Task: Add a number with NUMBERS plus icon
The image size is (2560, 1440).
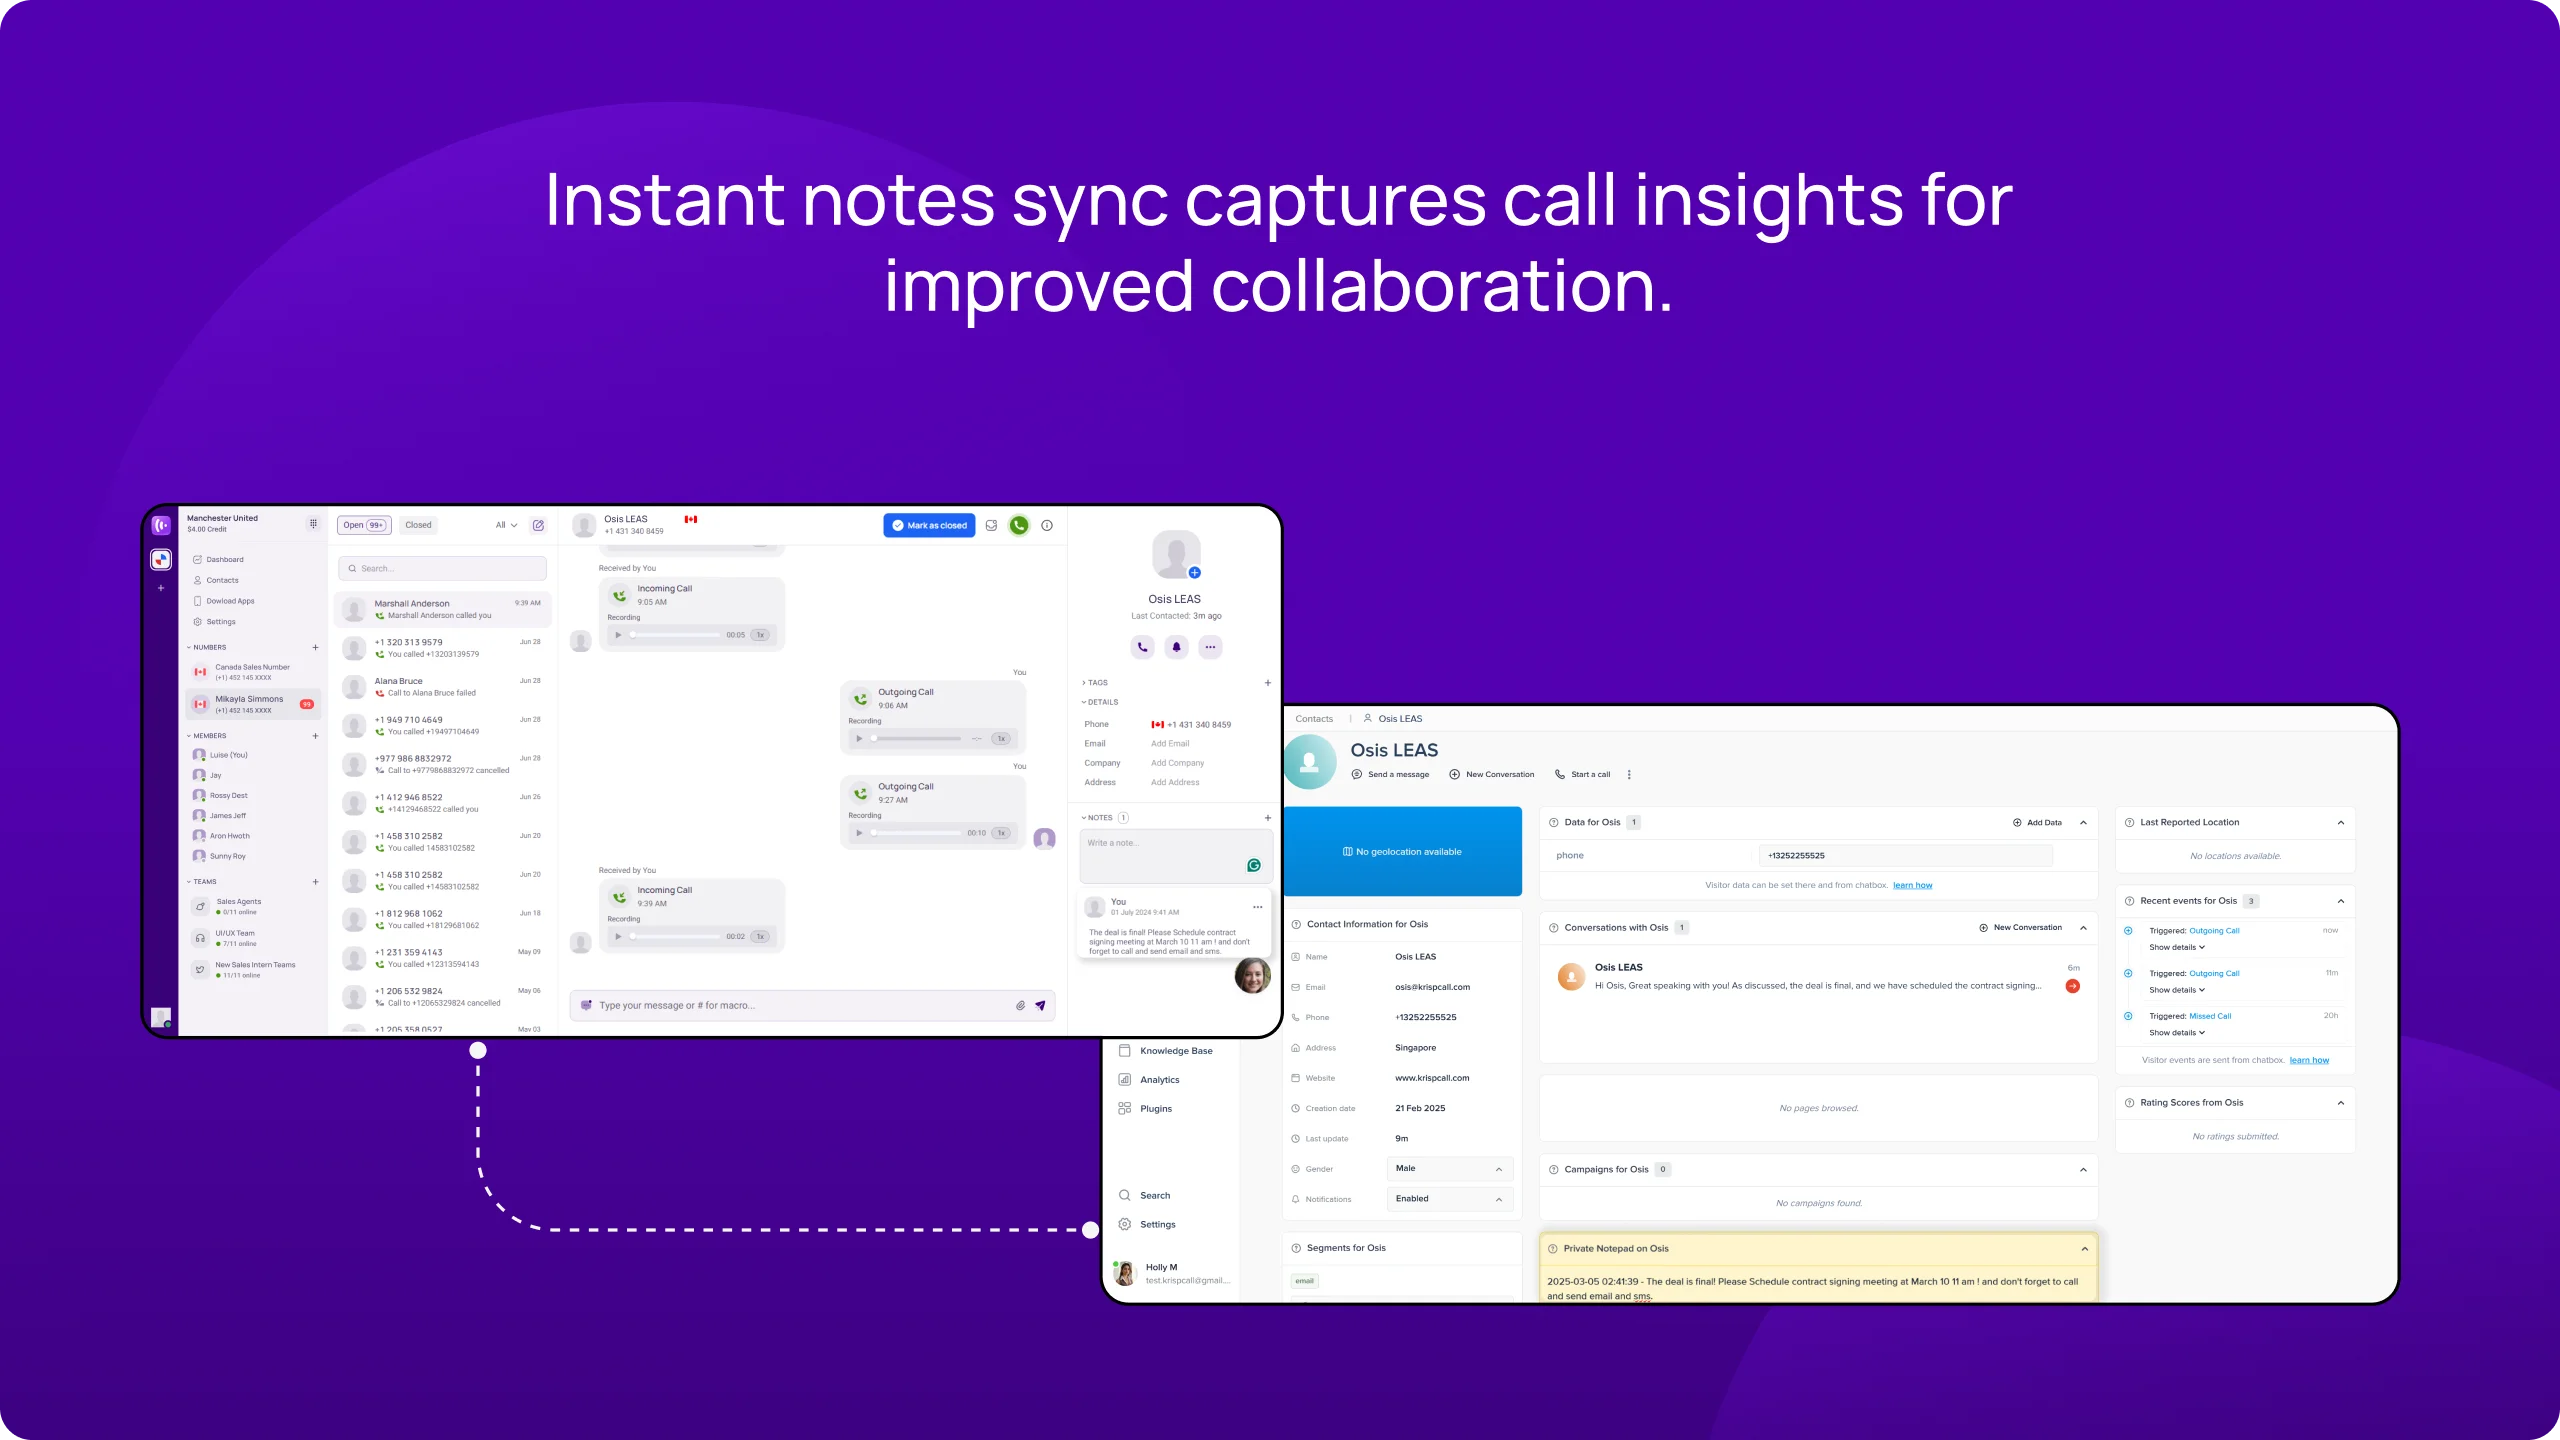Action: click(x=315, y=648)
